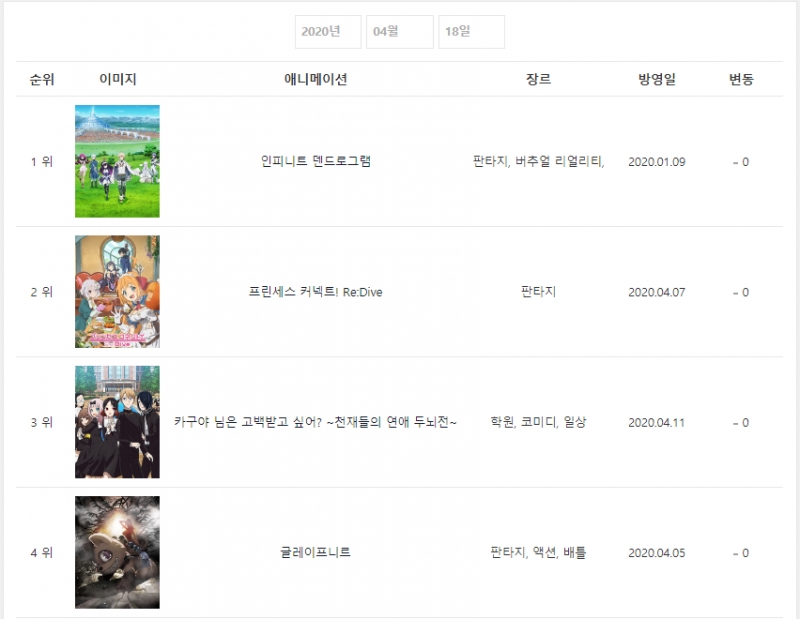
Task: Click the 판타지, 액션, 배틀 genre text
Action: click(x=538, y=552)
